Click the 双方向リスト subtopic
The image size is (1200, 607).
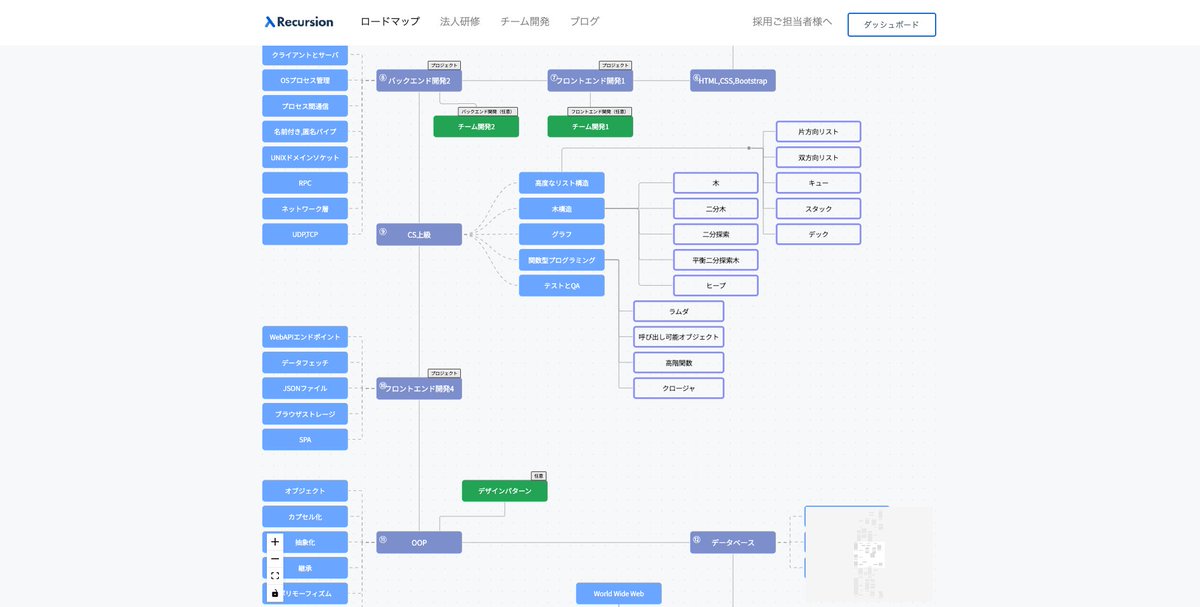(819, 158)
